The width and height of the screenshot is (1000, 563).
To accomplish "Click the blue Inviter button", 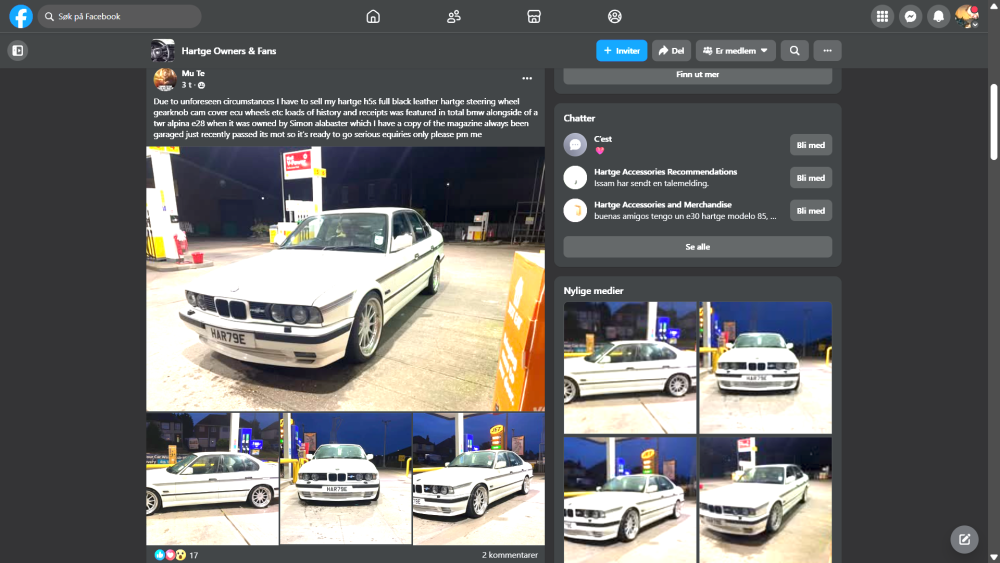I will [621, 50].
